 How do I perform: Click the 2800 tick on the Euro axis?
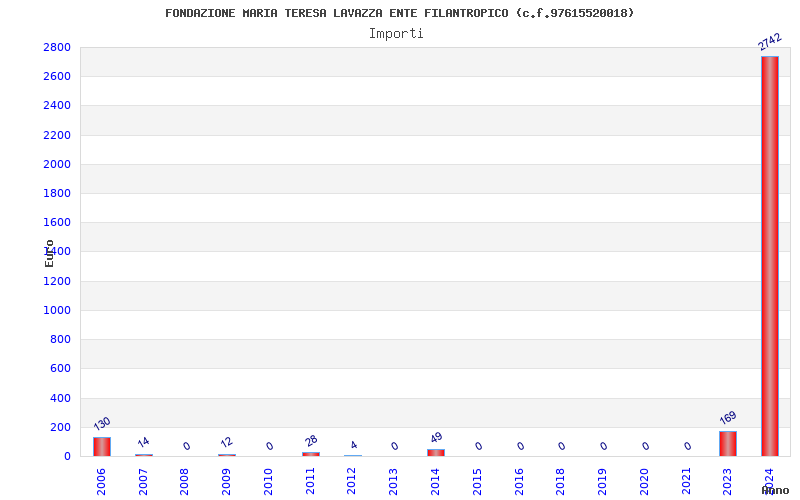coord(57,47)
